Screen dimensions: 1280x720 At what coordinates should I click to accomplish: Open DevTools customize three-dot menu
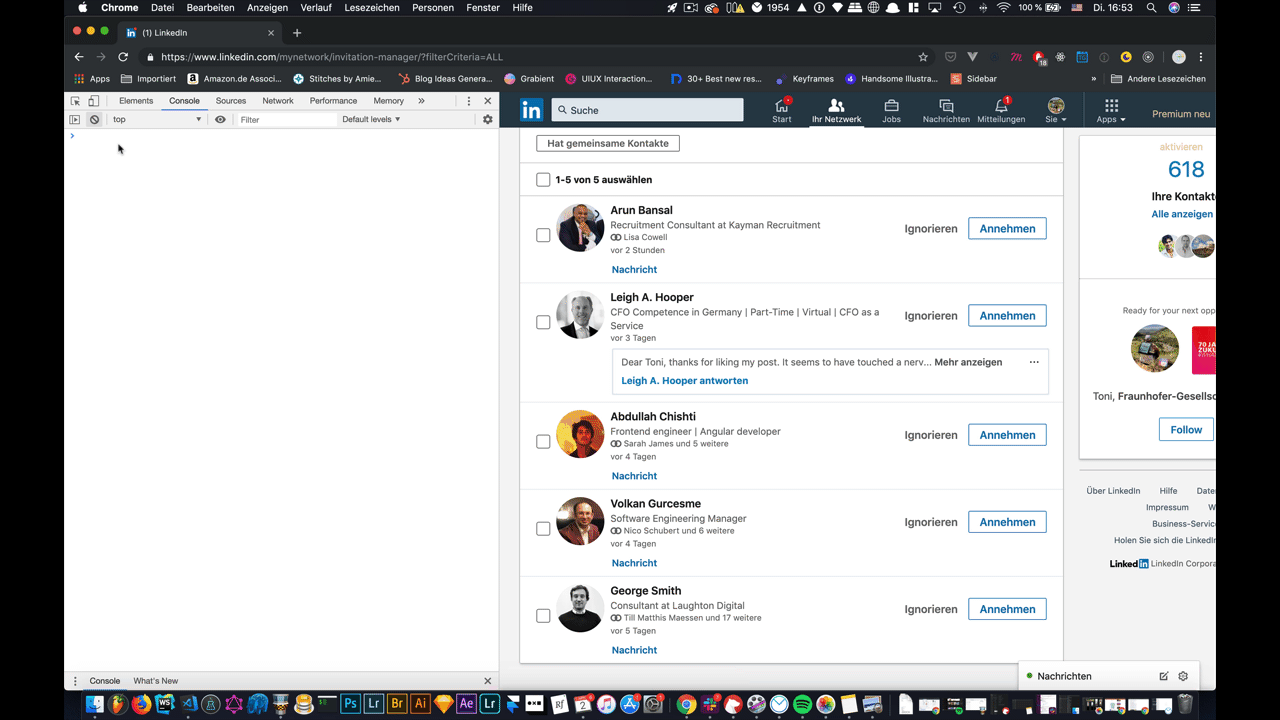pyautogui.click(x=469, y=101)
